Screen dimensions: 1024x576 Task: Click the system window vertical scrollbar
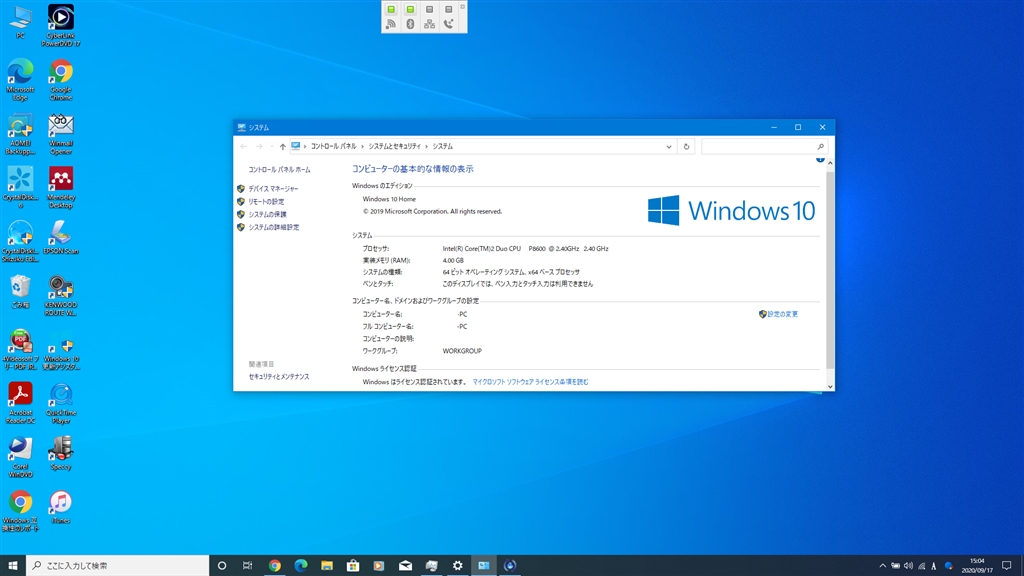(x=829, y=270)
